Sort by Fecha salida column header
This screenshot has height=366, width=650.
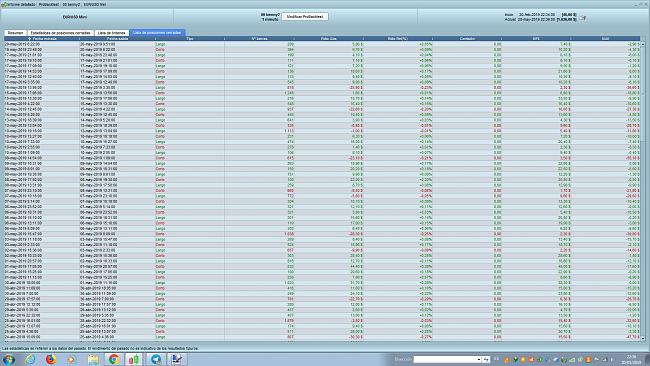pyautogui.click(x=117, y=39)
